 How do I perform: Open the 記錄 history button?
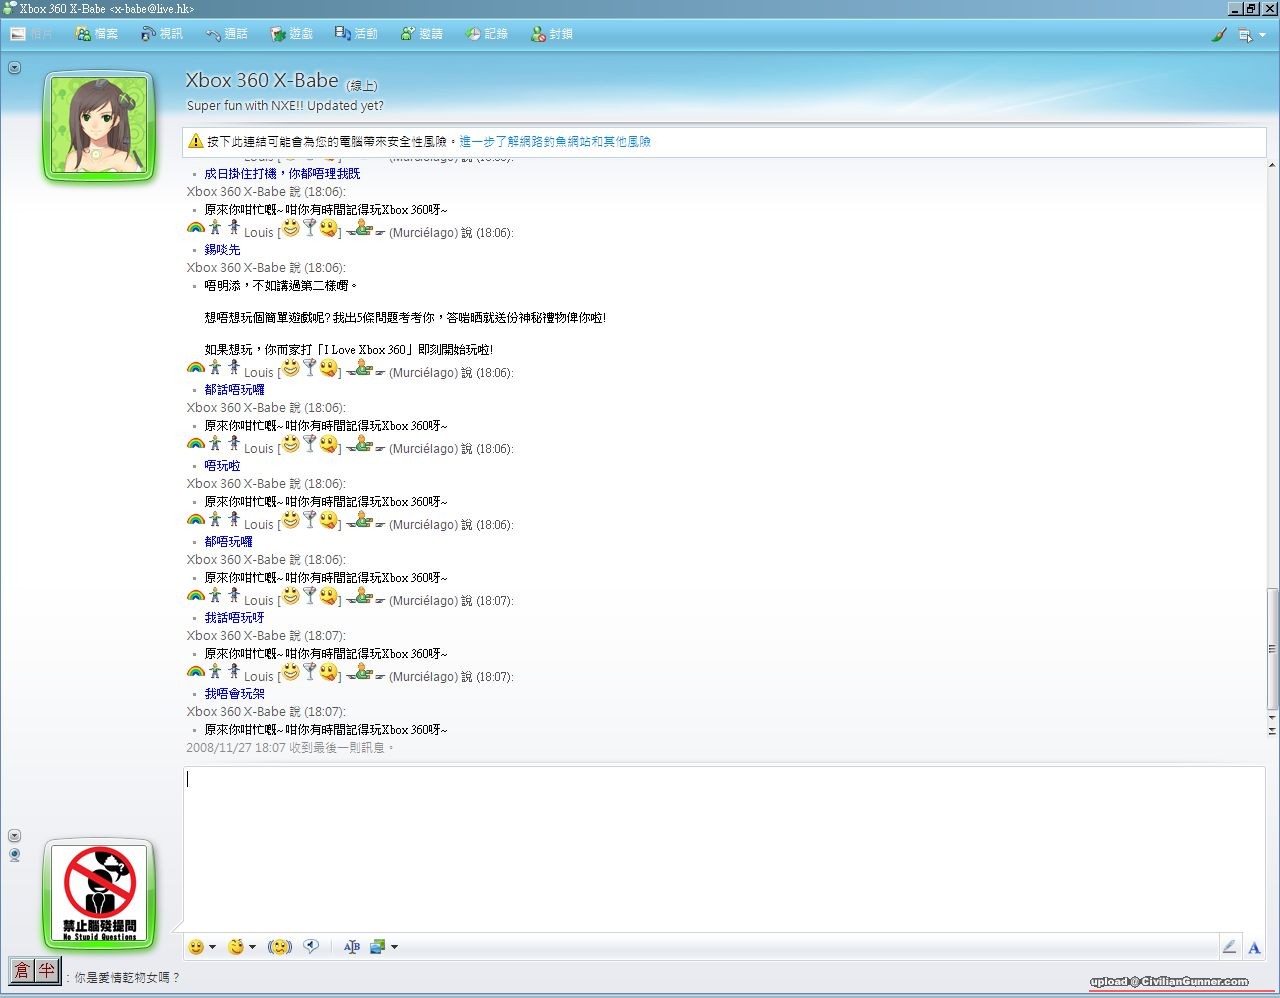click(x=487, y=34)
